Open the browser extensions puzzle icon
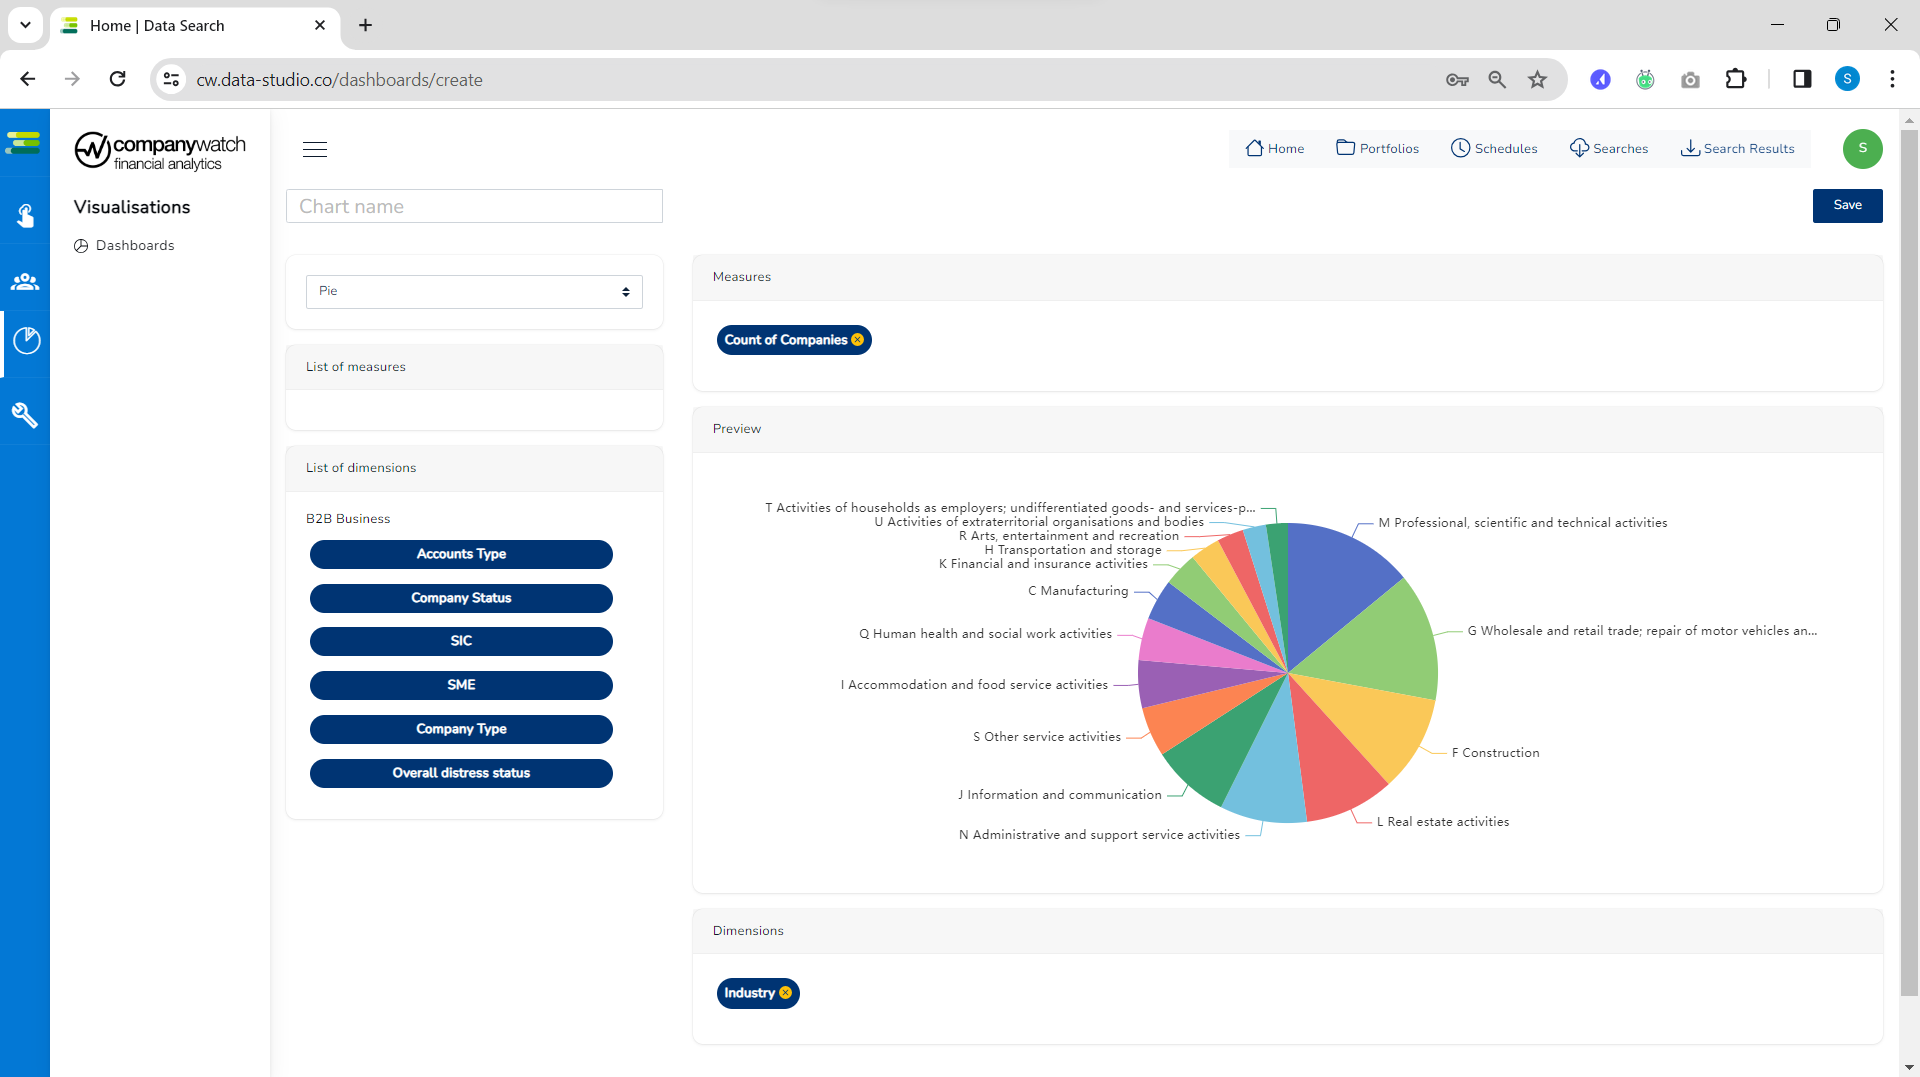1920x1077 pixels. [x=1737, y=79]
